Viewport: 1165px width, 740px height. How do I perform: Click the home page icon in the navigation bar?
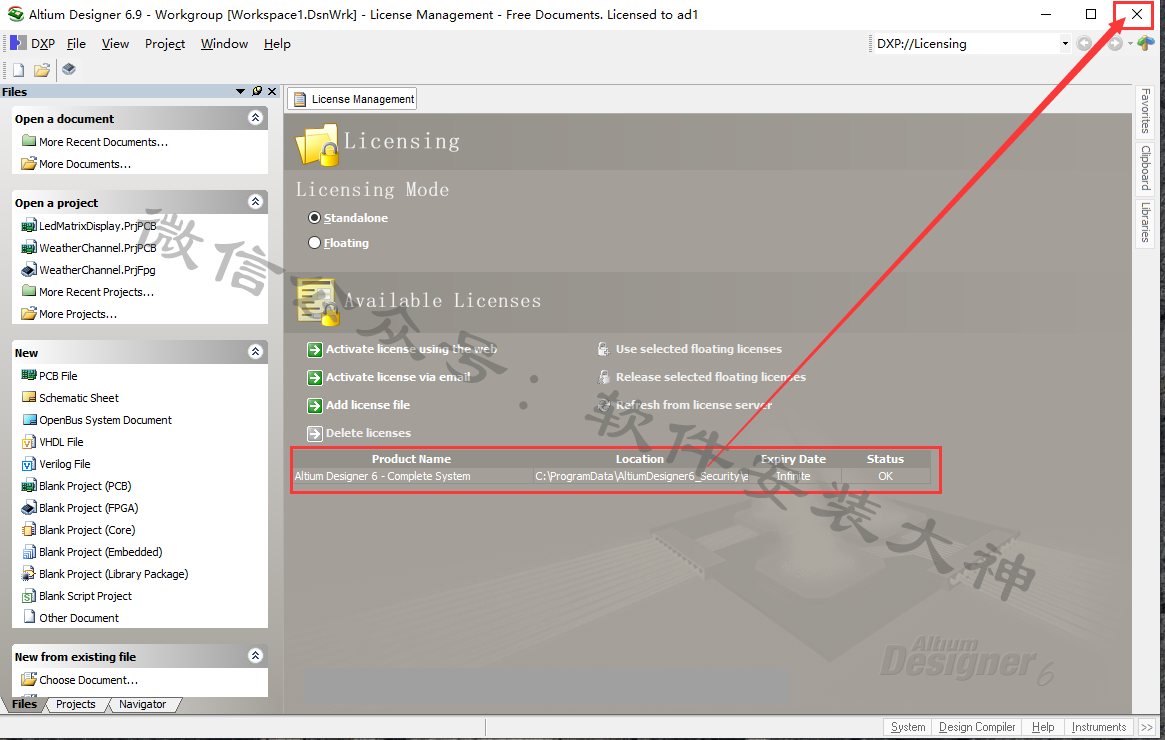pyautogui.click(x=1146, y=44)
